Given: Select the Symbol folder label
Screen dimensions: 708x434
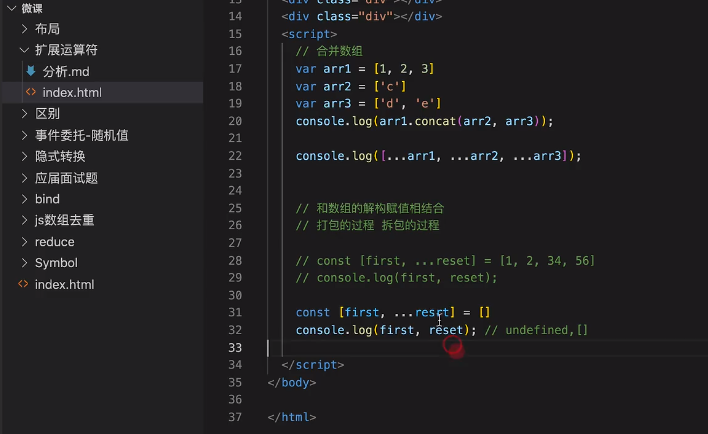Looking at the screenshot, I should (x=56, y=263).
